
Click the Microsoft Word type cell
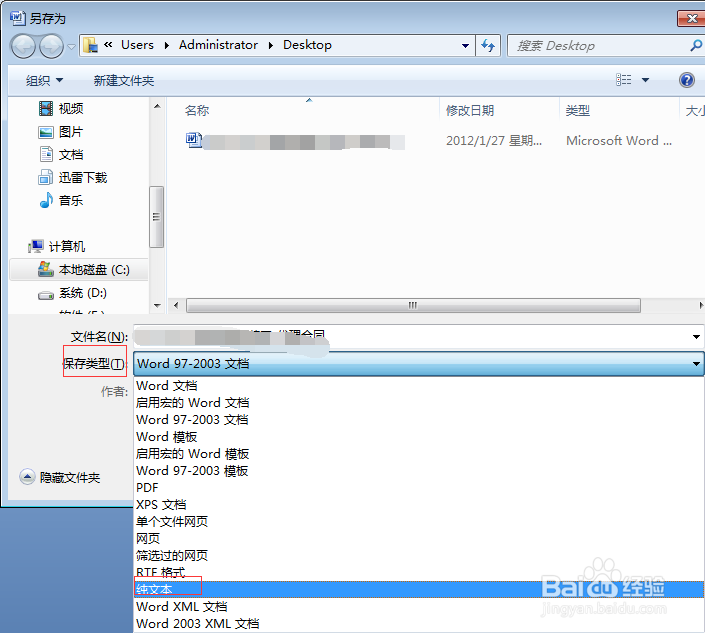(619, 141)
